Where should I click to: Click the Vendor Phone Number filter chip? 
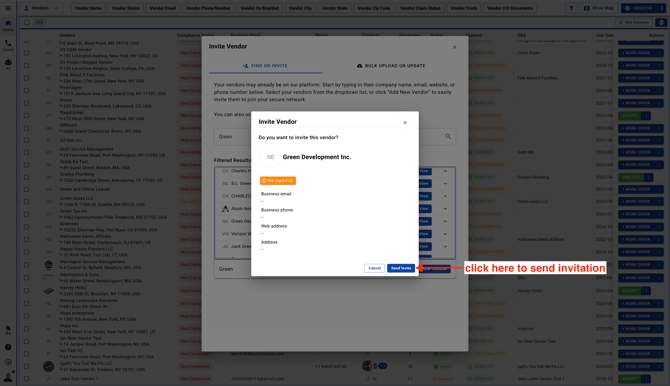tap(208, 8)
